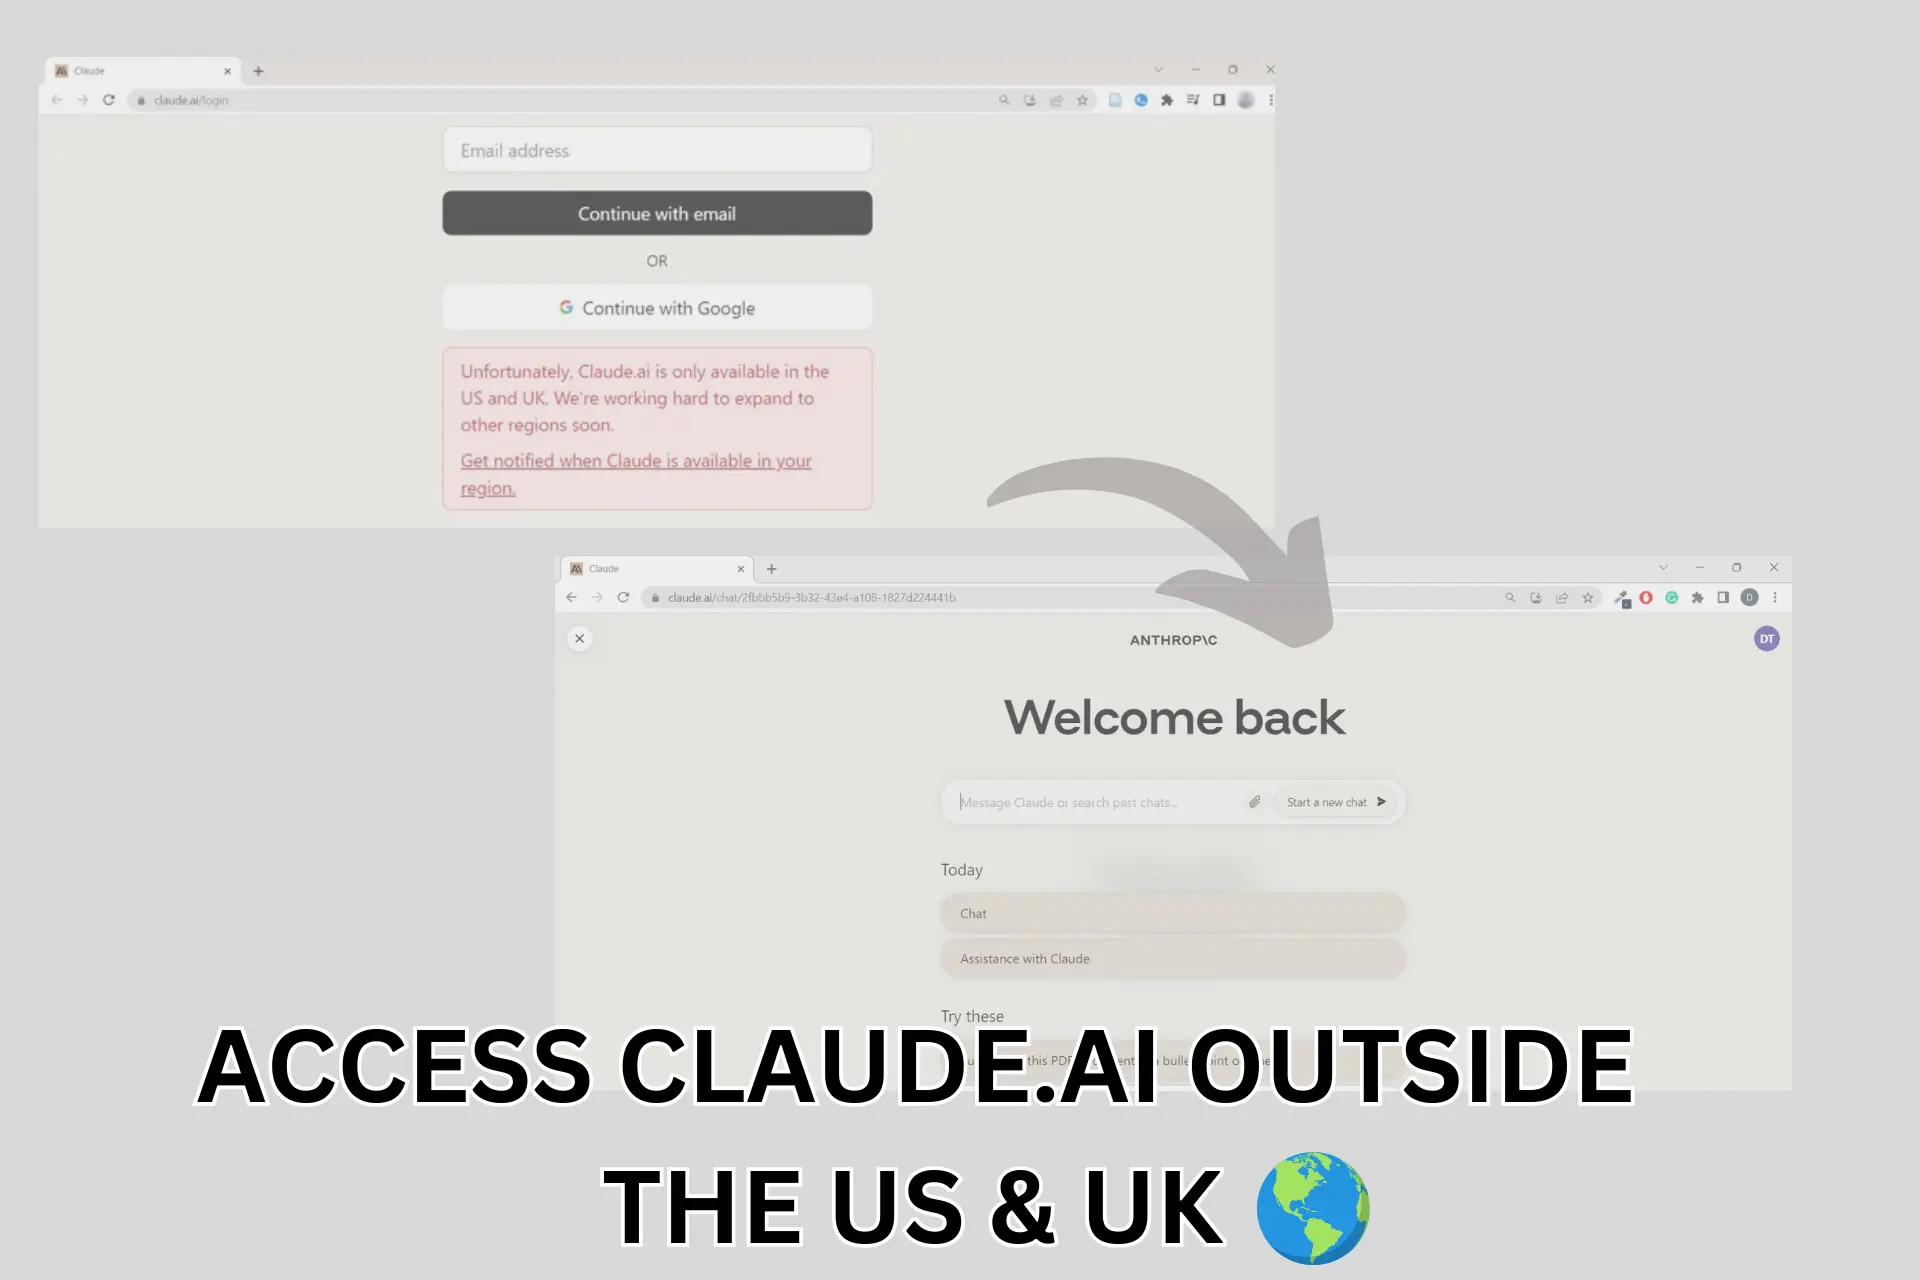Click the user profile avatar icon
1920x1280 pixels.
coord(1767,639)
